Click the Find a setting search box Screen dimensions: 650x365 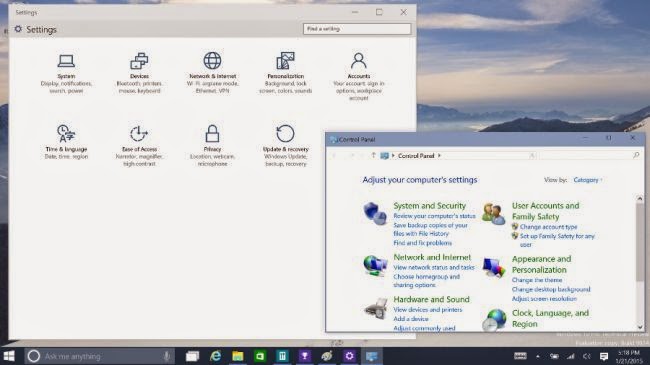pos(357,29)
